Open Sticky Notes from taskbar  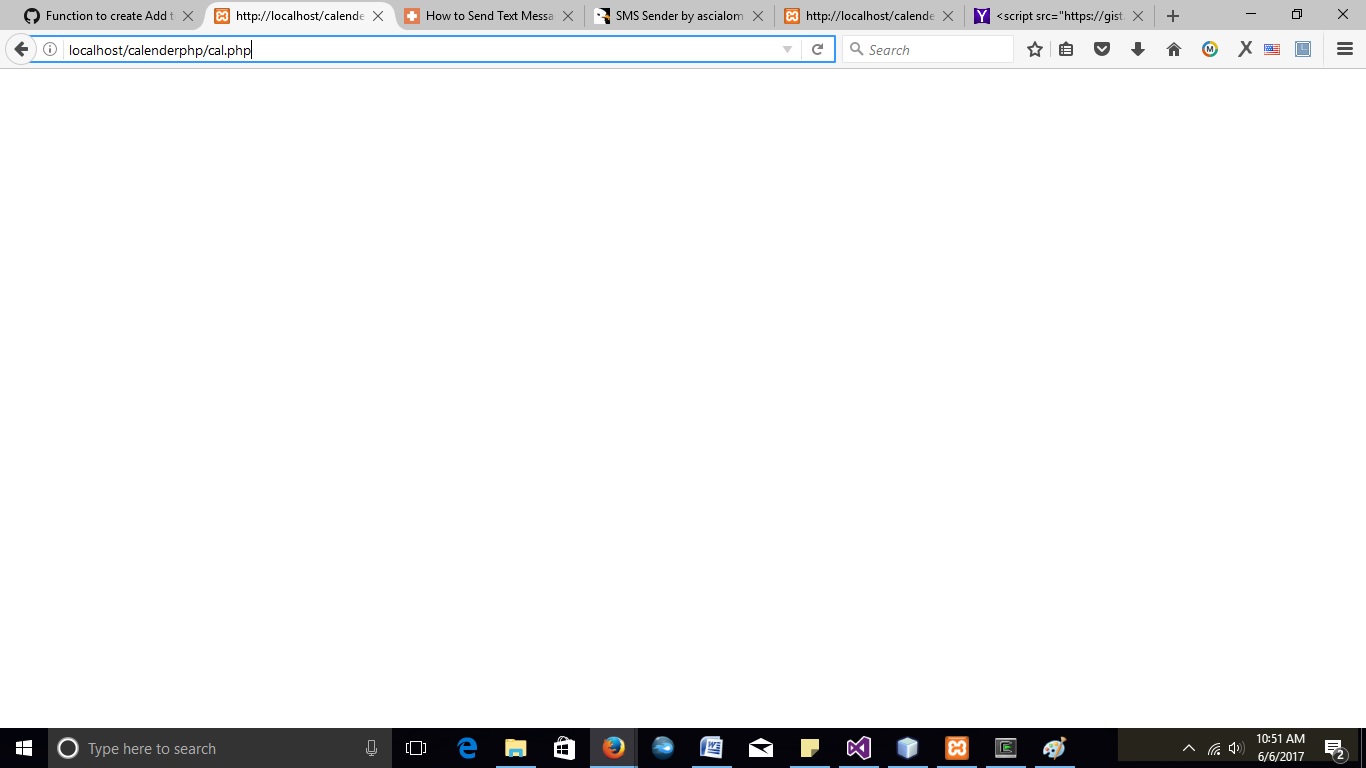click(810, 748)
